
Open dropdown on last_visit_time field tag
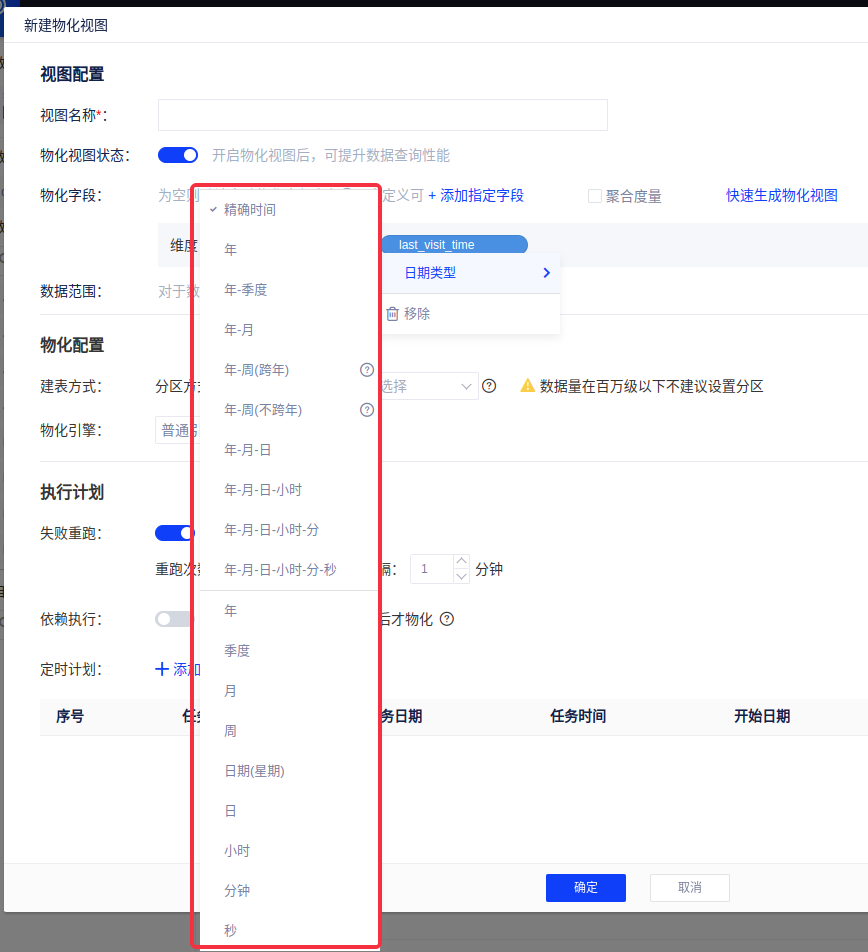453,245
